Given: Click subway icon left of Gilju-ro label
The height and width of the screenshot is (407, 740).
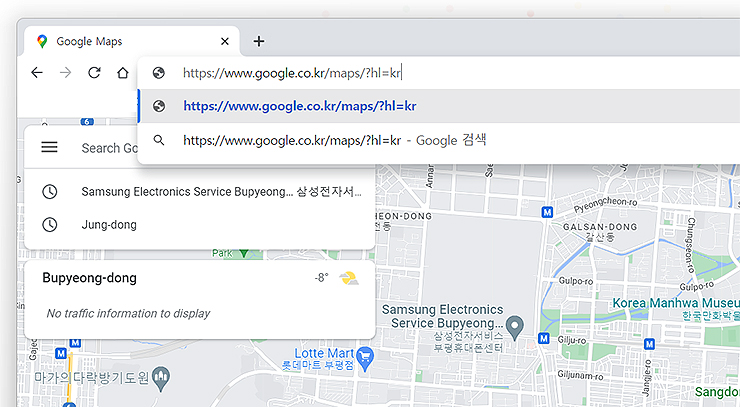Looking at the screenshot, I should coord(544,338).
